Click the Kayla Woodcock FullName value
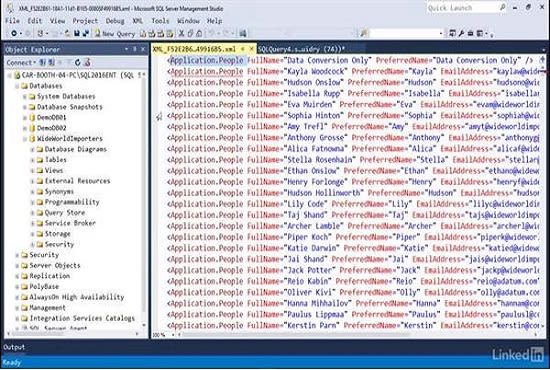The width and height of the screenshot is (550, 370). 315,71
